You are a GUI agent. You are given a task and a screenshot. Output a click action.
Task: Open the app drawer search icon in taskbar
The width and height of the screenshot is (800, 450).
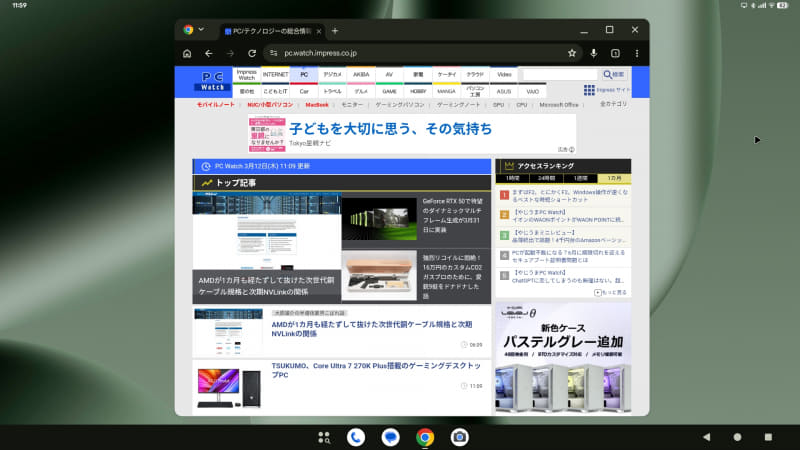point(324,437)
